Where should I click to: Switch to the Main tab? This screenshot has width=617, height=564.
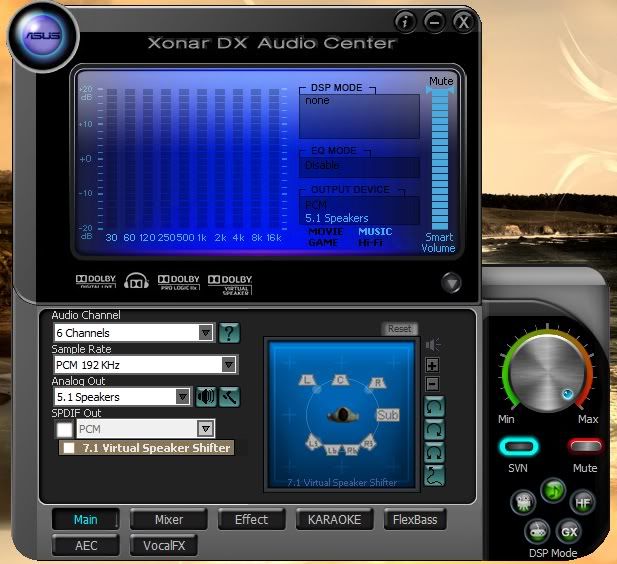coord(85,520)
